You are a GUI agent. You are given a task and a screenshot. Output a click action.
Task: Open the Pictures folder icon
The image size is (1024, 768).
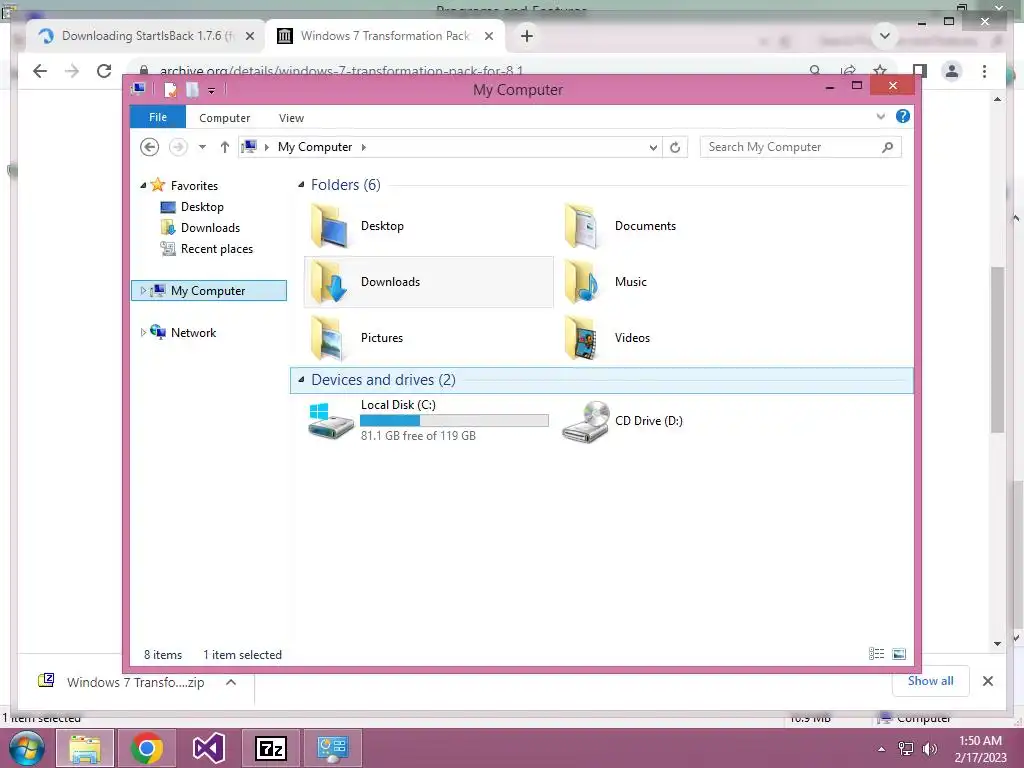click(x=328, y=338)
